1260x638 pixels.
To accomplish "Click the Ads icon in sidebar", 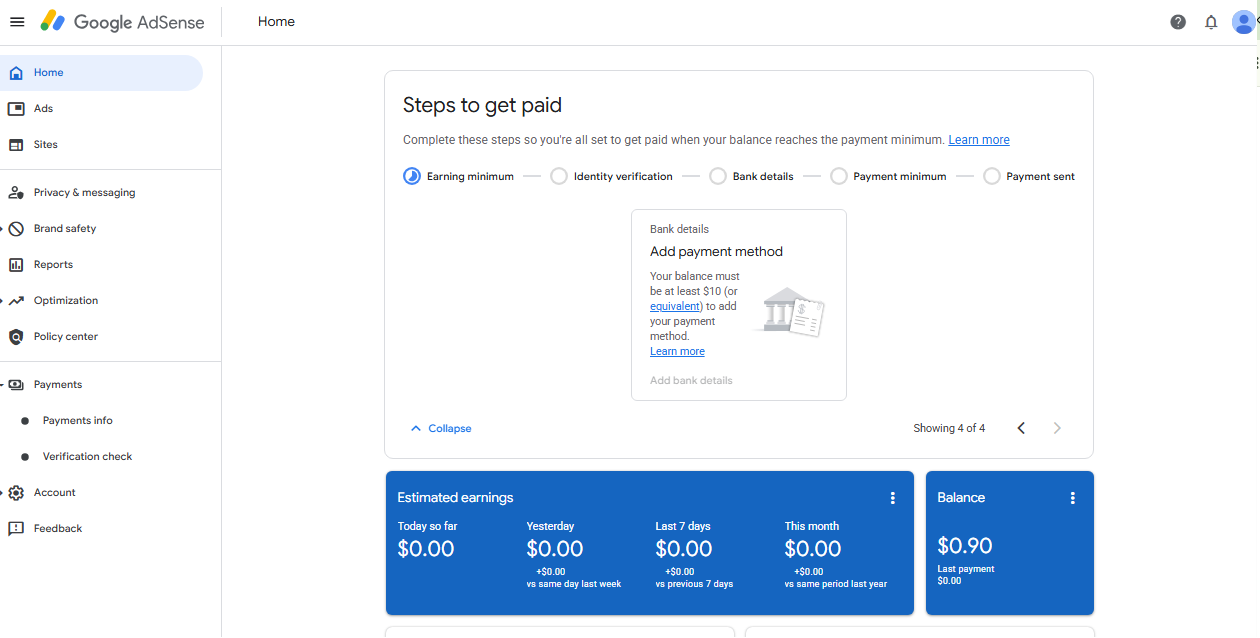I will [16, 109].
